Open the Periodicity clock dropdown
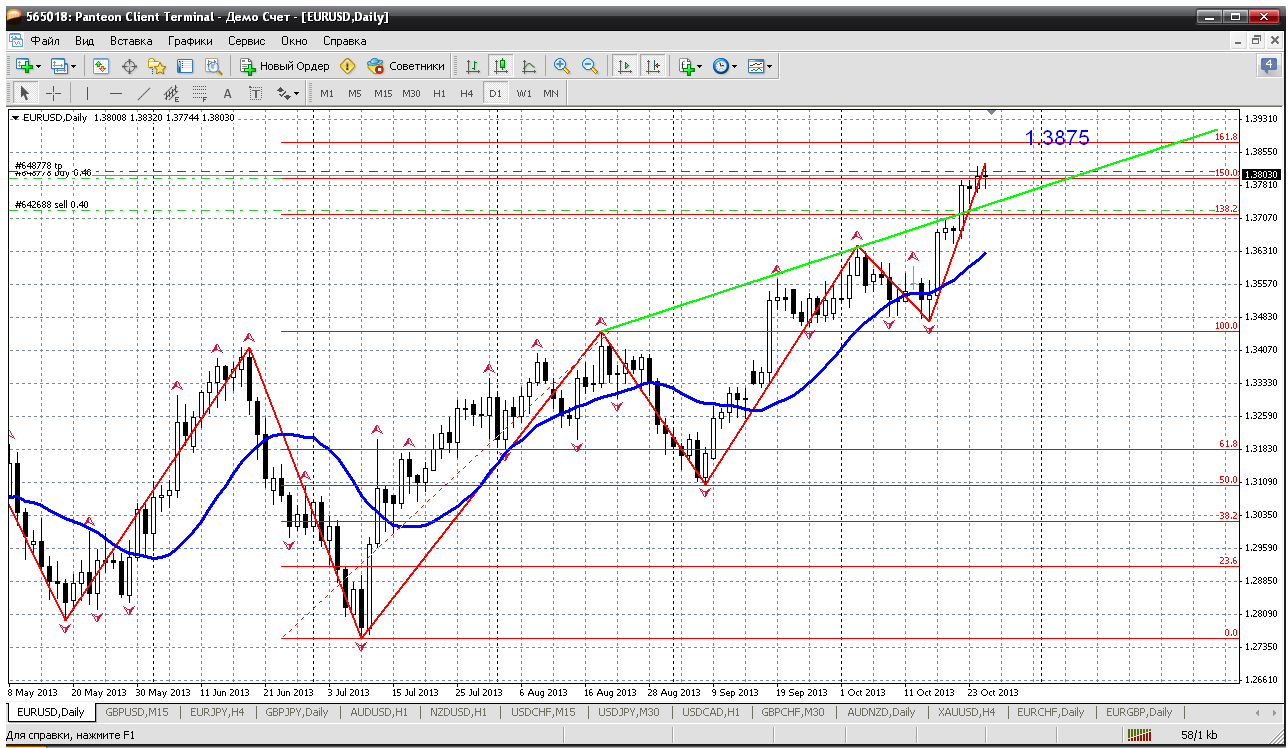The width and height of the screenshot is (1288, 748). tap(725, 66)
